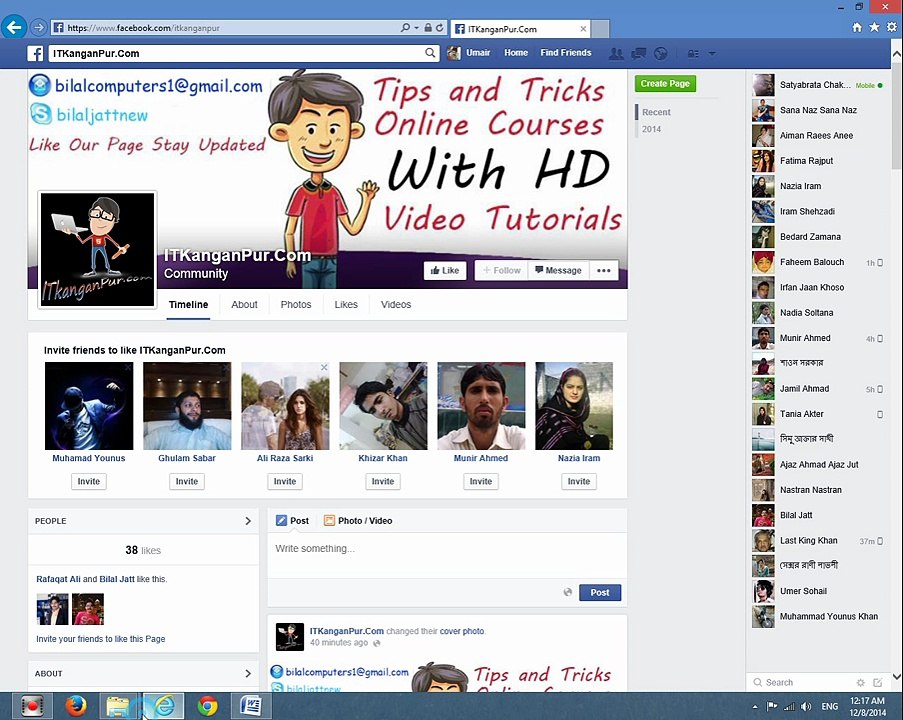
Task: Click the screen recorder taskbar icon
Action: 32,706
